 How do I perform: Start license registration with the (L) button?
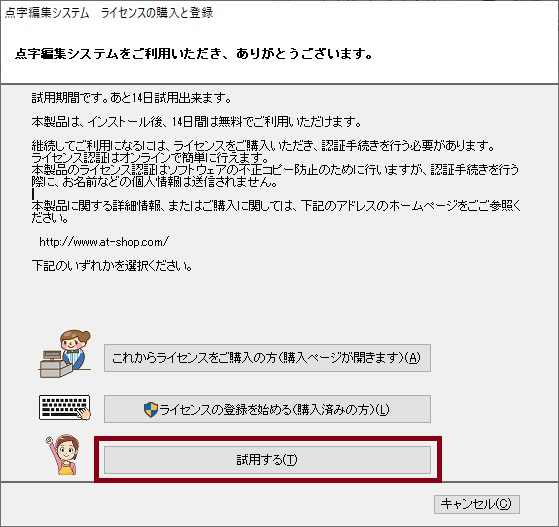tap(267, 409)
